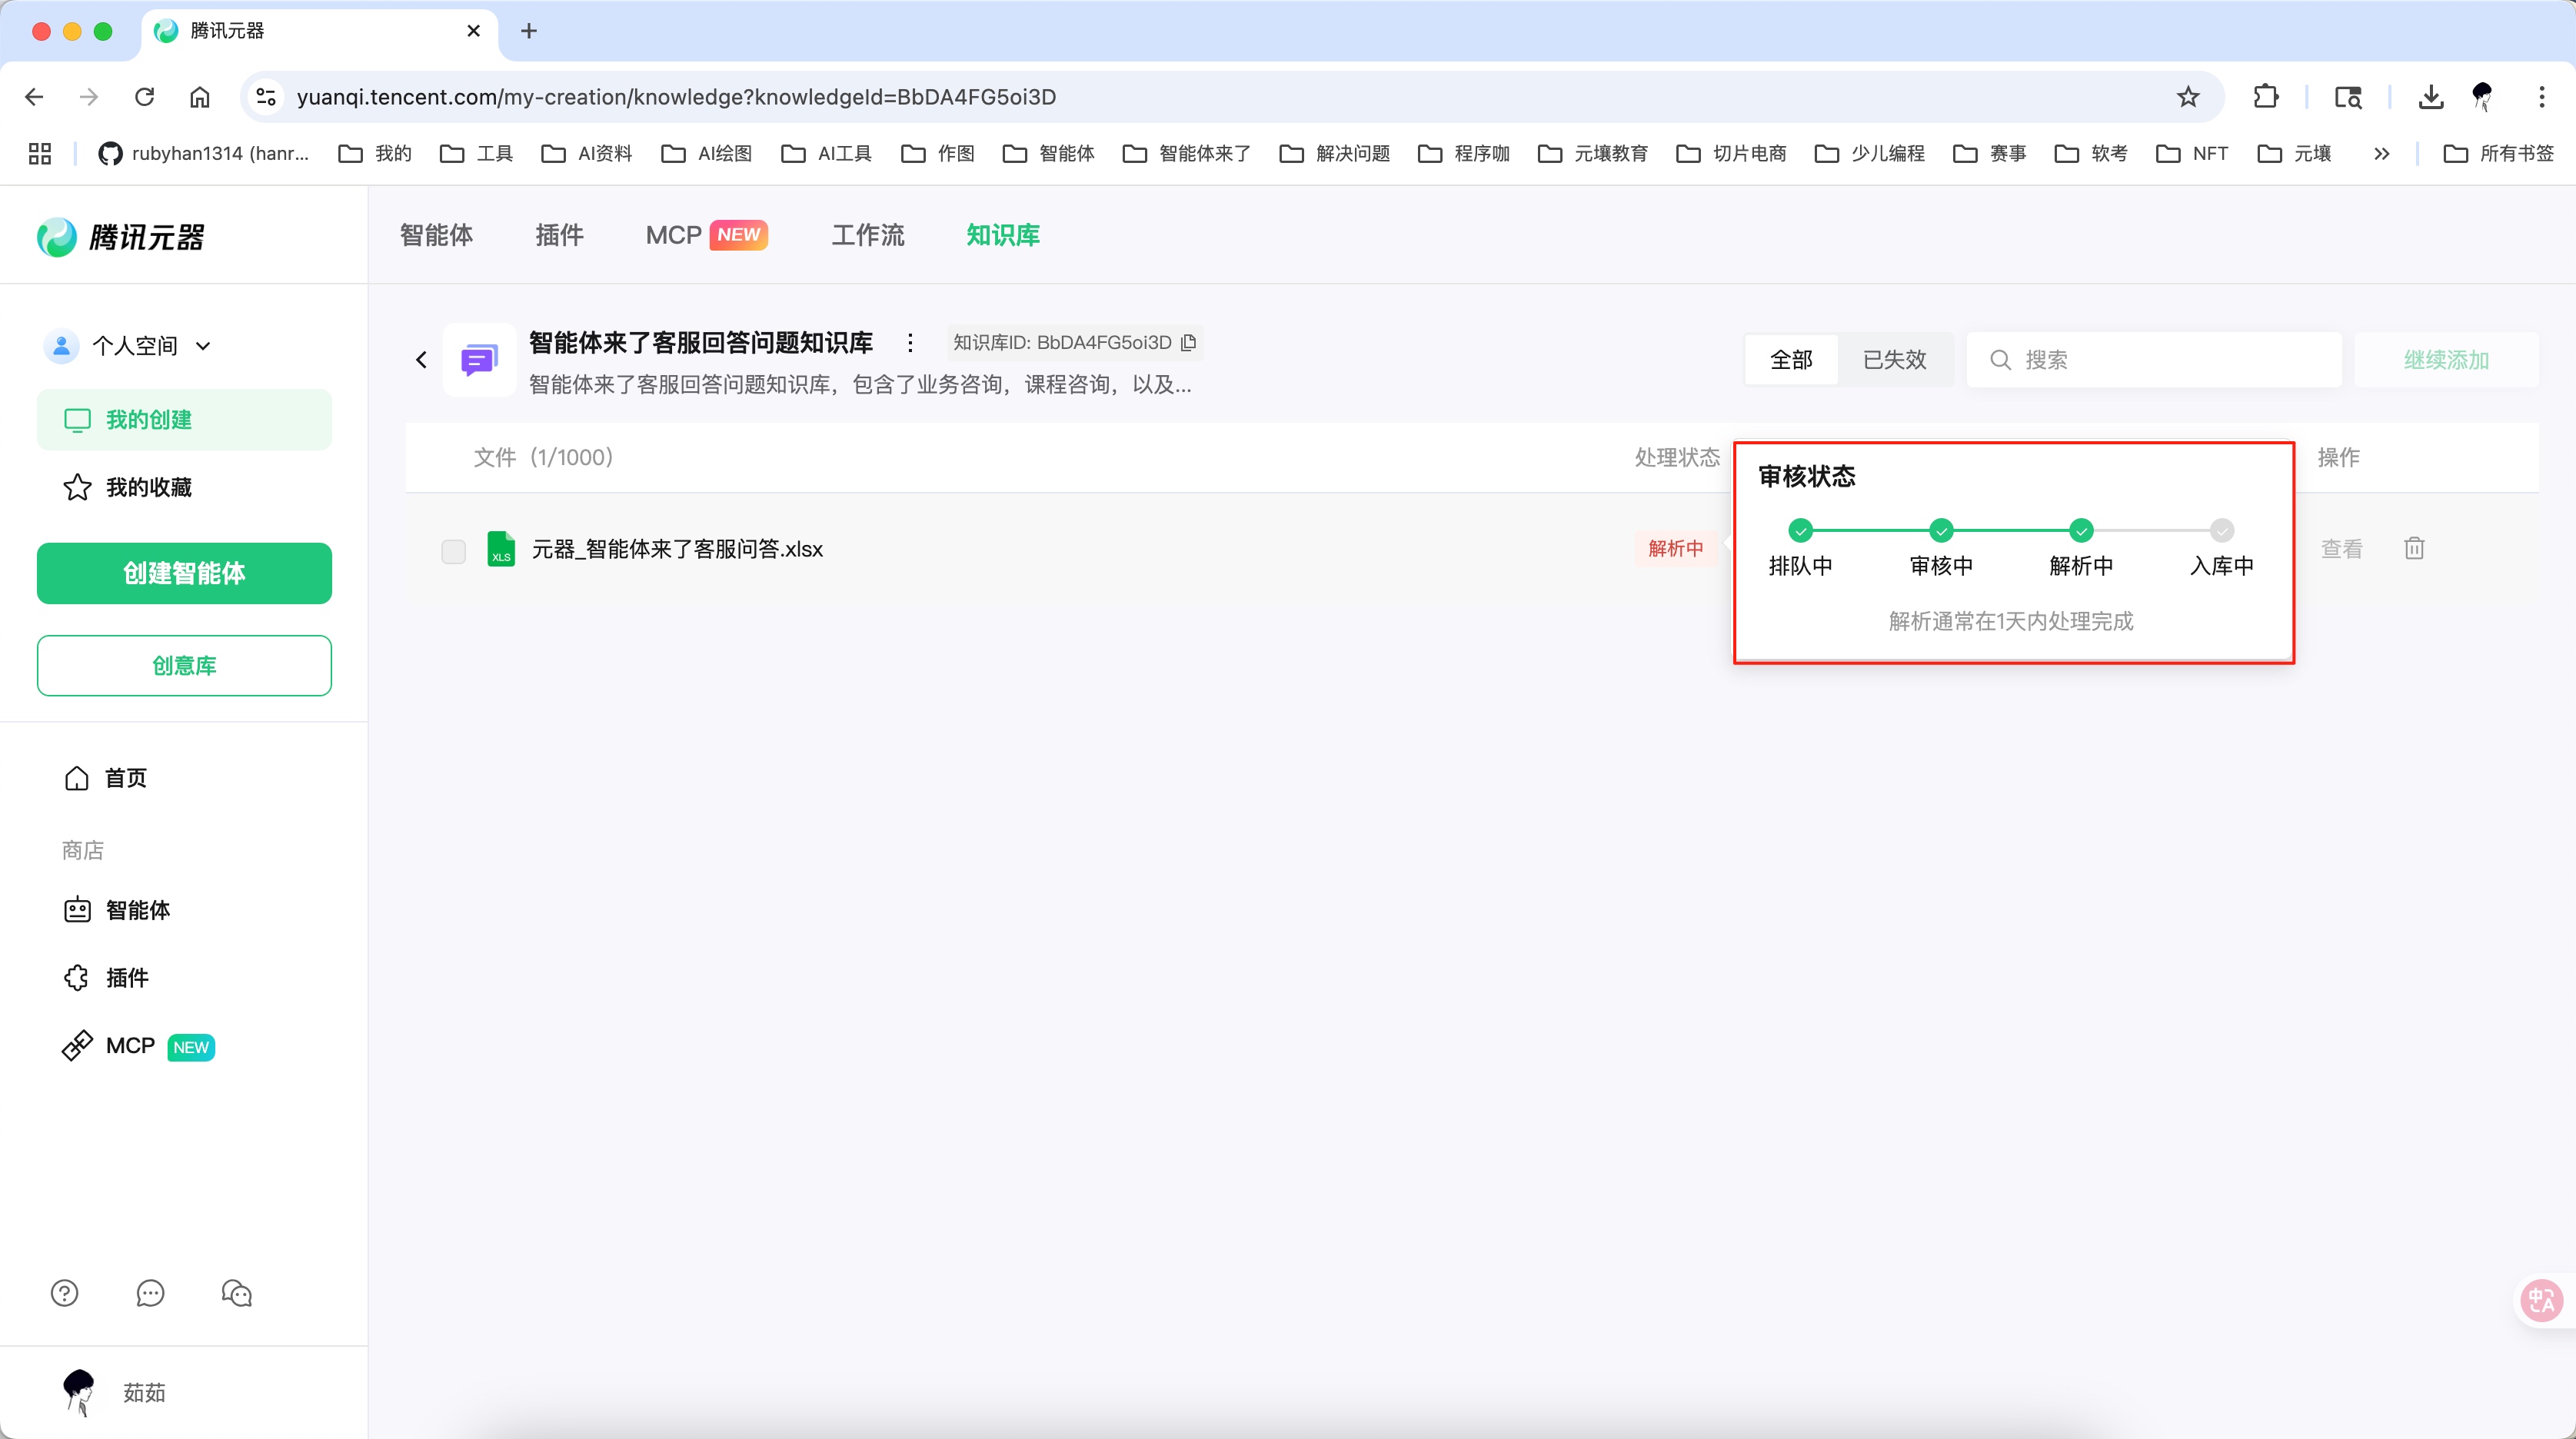Image resolution: width=2576 pixels, height=1439 pixels.
Task: Expand hidden bookmarks with the chevron arrows
Action: (2382, 153)
